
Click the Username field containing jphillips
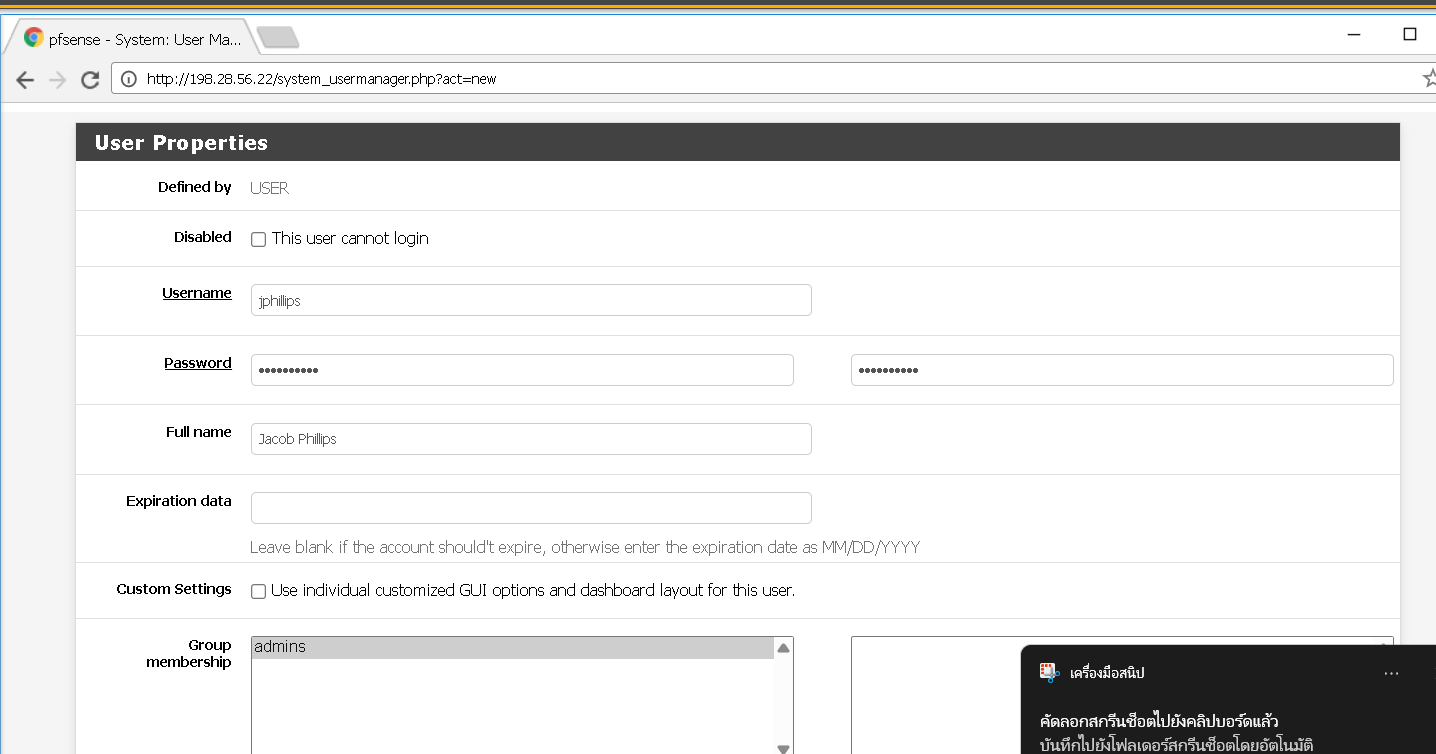point(530,300)
